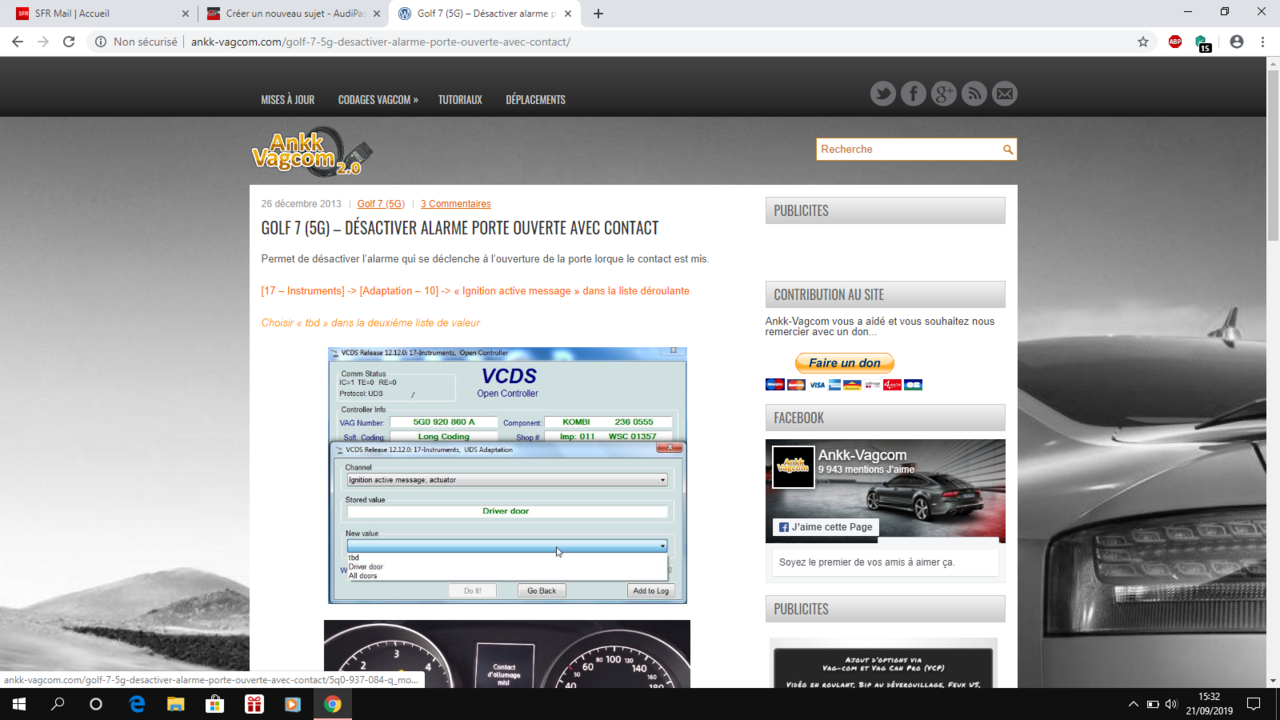Close the AudiPassion tab

(376, 14)
